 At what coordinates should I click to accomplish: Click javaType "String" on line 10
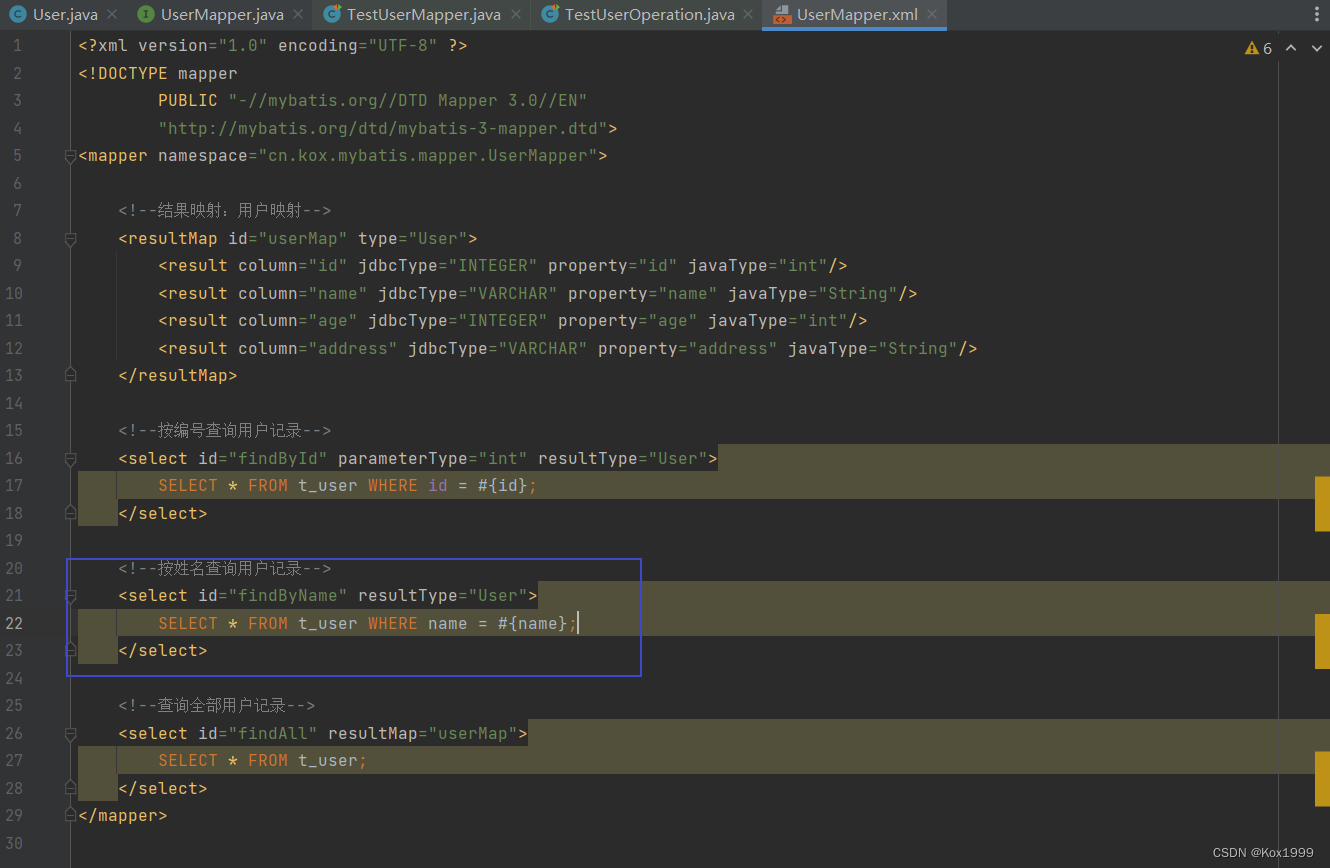[858, 294]
